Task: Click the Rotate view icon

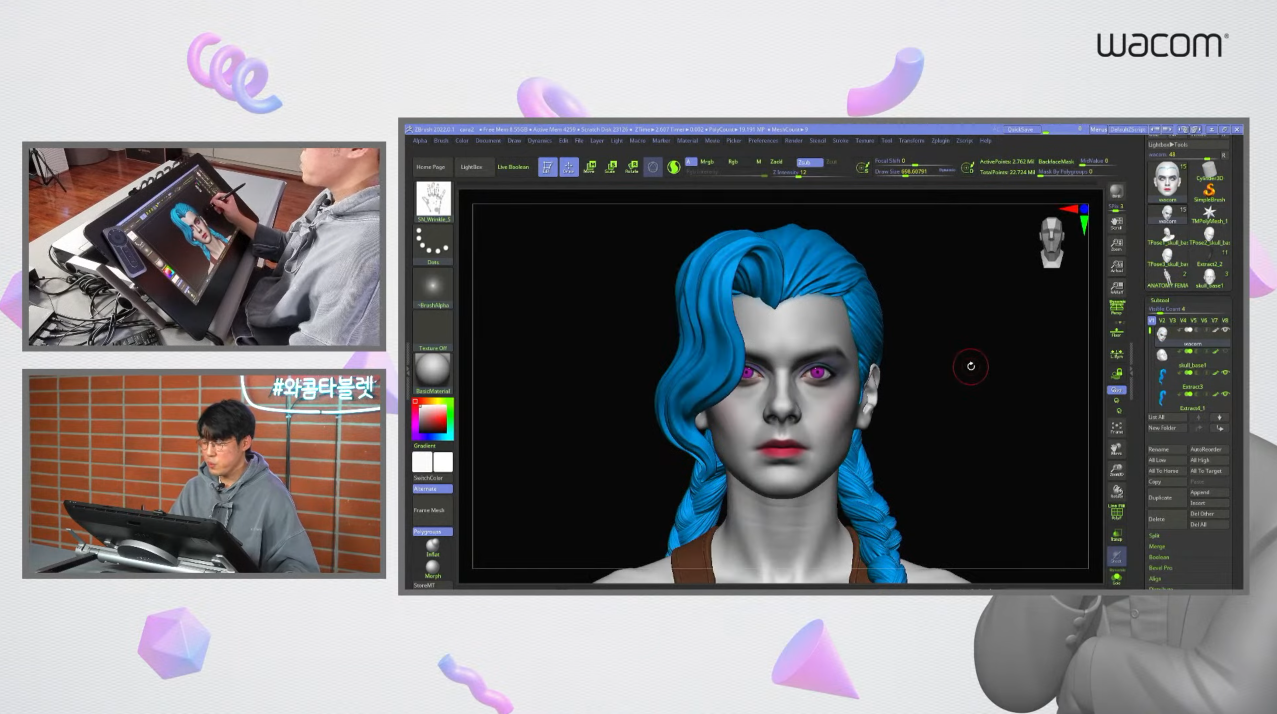Action: tap(1117, 492)
